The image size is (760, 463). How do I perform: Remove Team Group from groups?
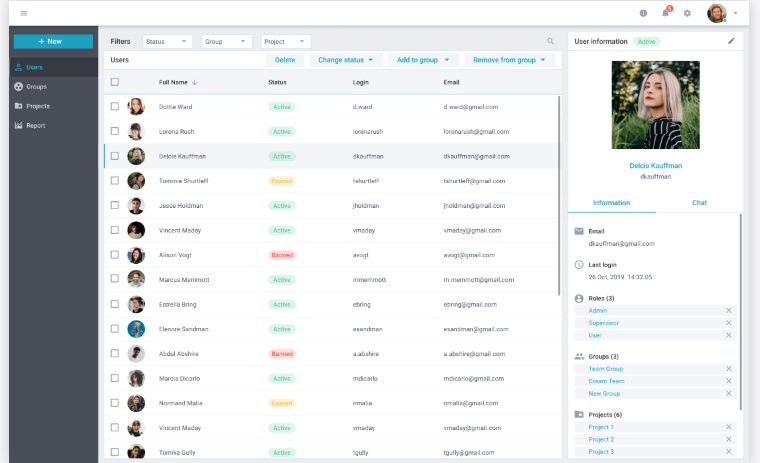pyautogui.click(x=728, y=369)
